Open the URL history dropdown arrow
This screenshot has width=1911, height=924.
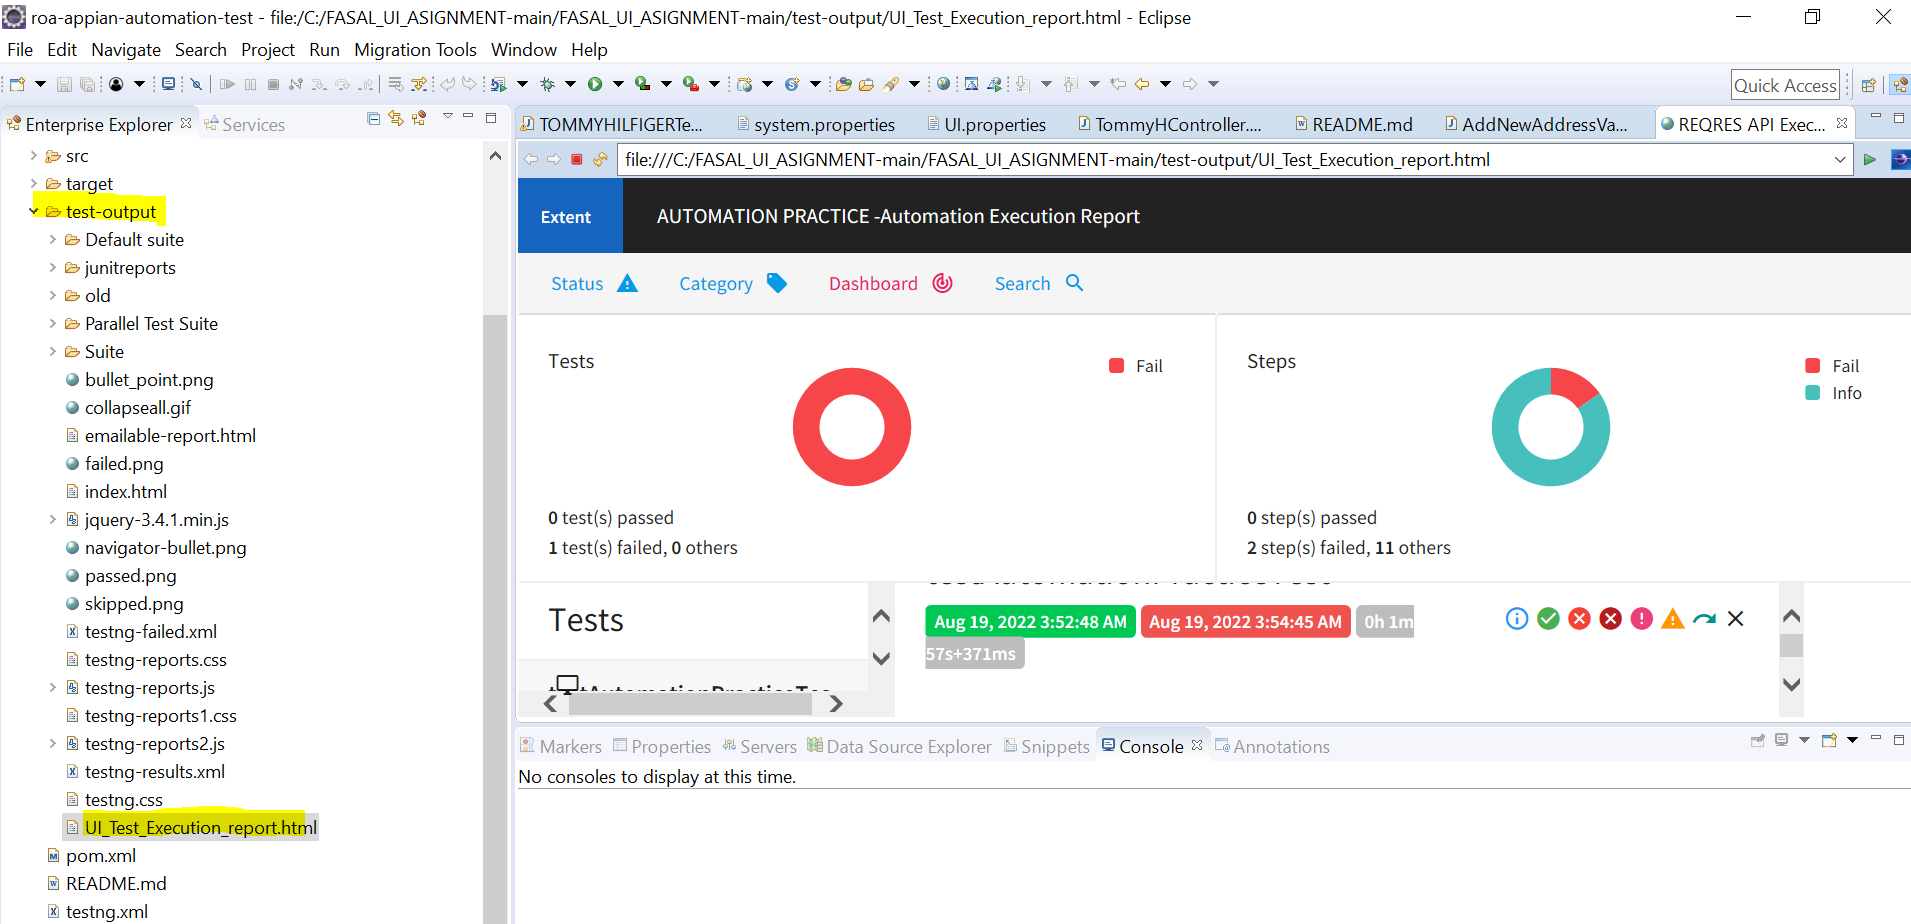pos(1840,160)
